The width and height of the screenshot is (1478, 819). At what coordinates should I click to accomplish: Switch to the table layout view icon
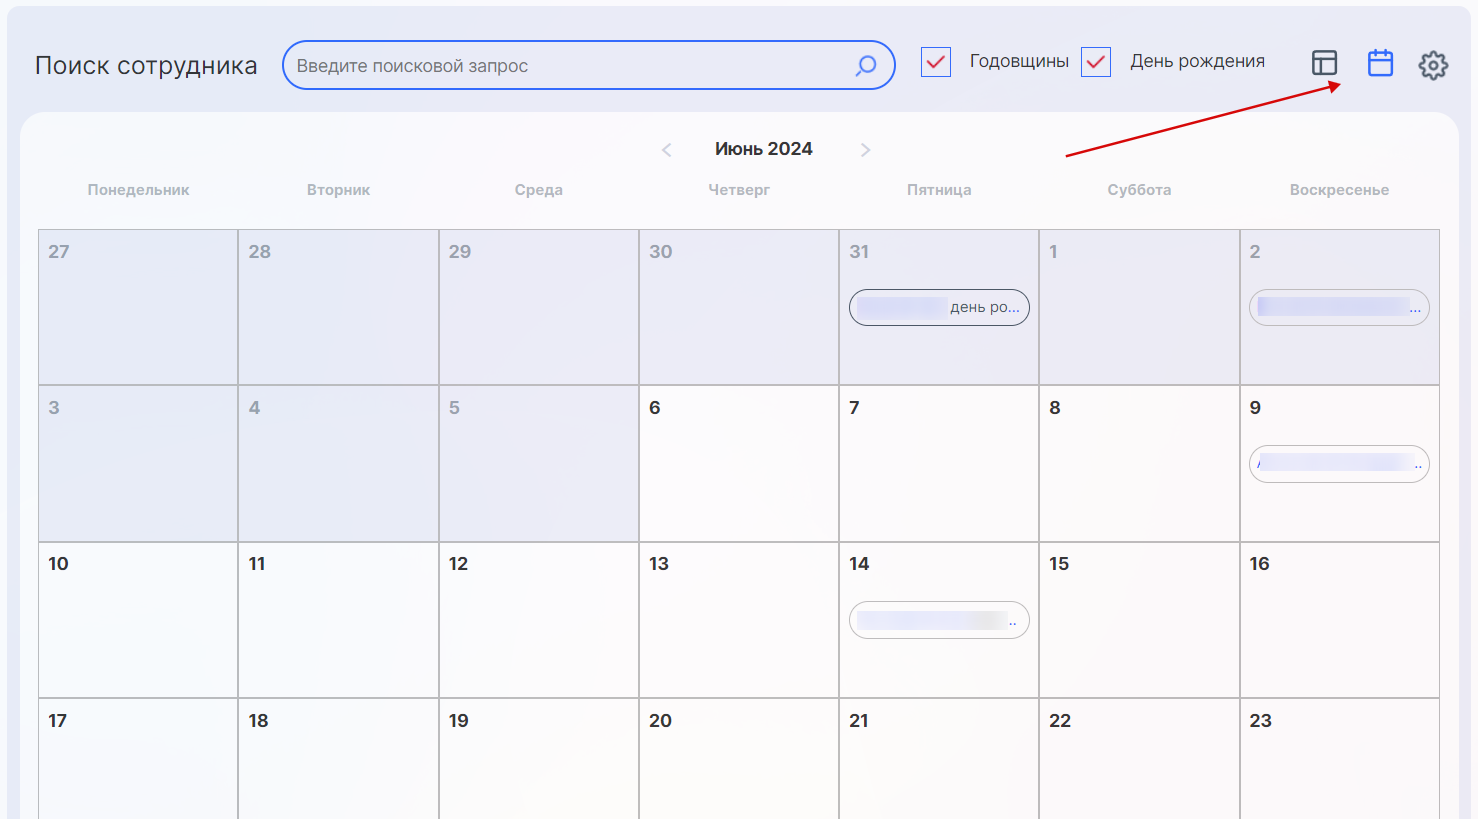click(1324, 63)
